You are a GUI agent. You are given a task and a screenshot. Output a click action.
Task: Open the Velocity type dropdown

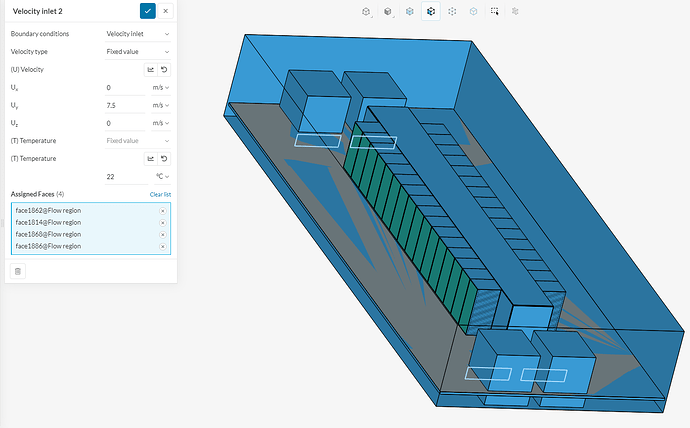[x=138, y=51]
